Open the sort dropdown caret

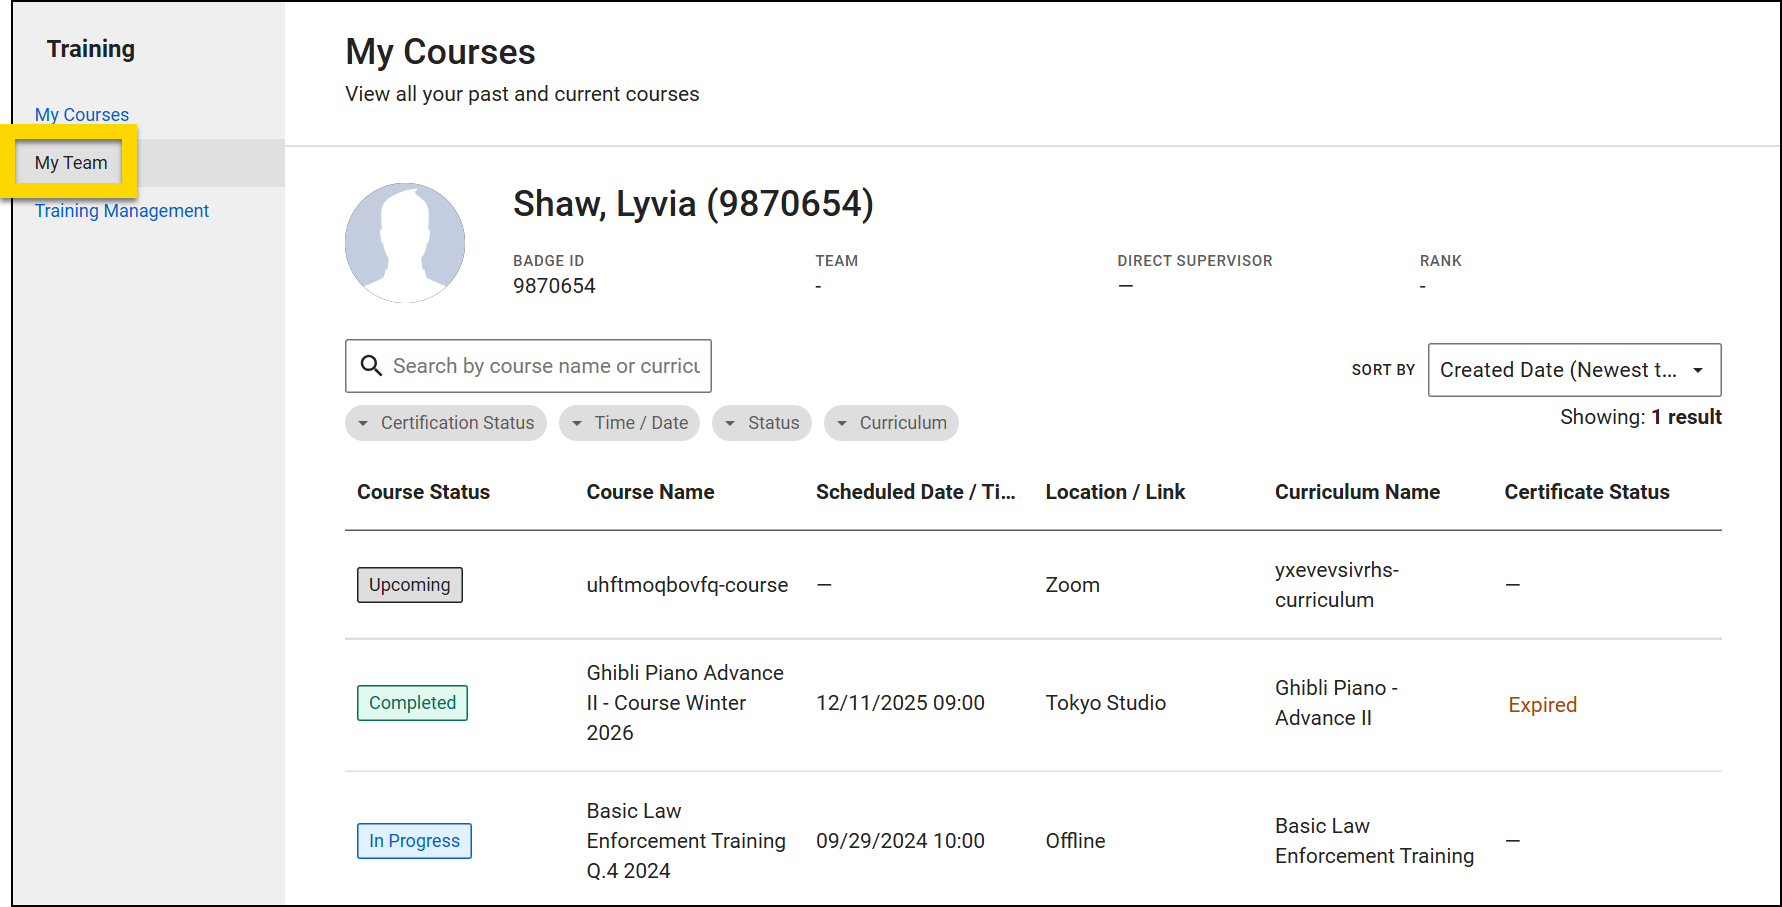tap(1697, 370)
